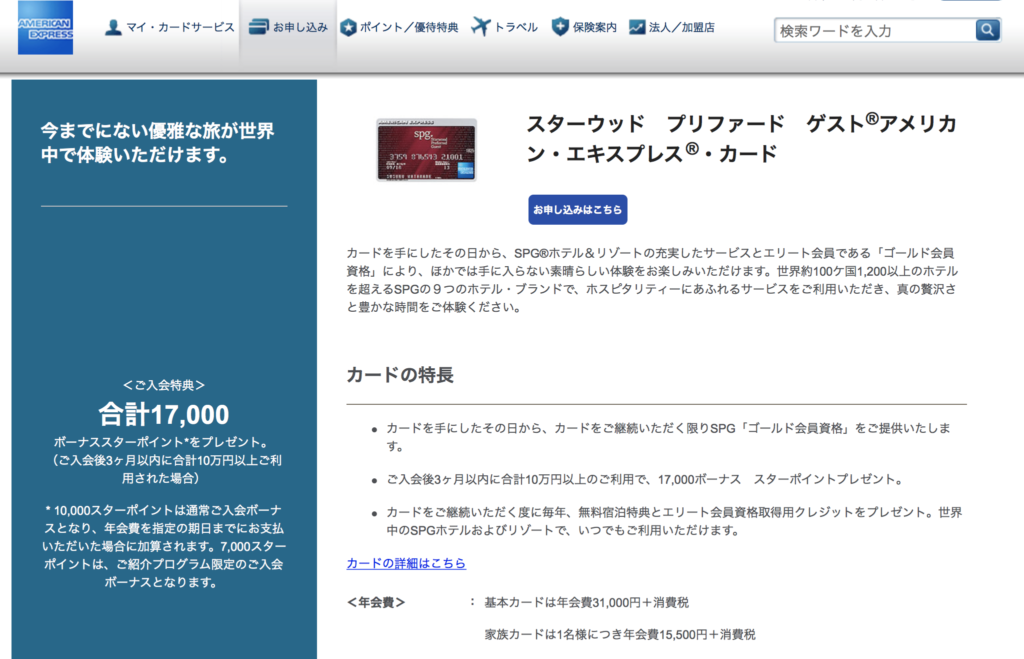
Task: Click the person icon beside マイ・カードサービス
Action: pyautogui.click(x=113, y=27)
